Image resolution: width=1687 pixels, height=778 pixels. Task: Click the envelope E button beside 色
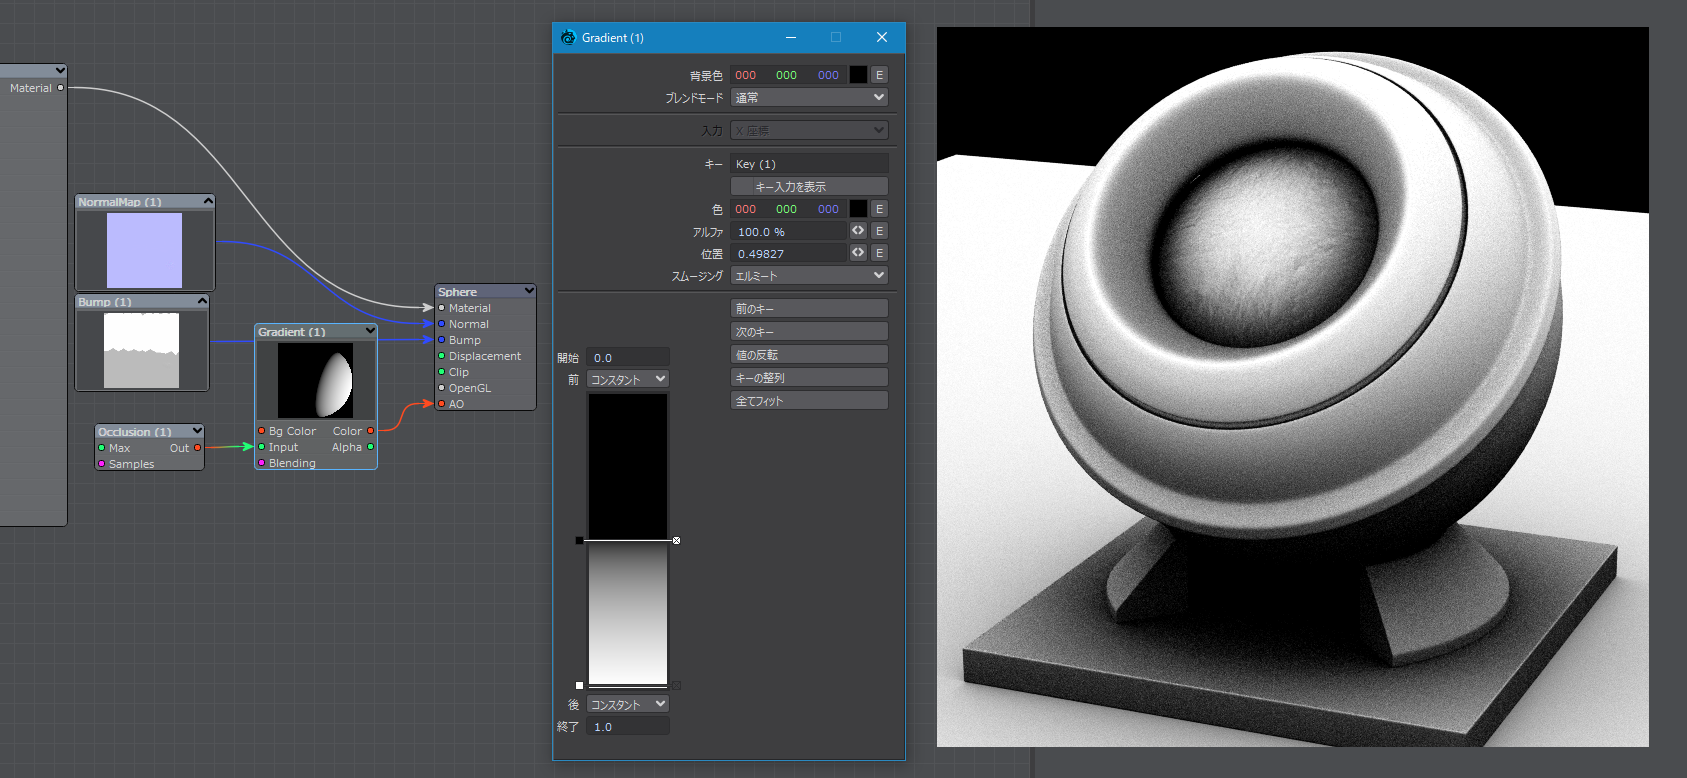click(879, 209)
